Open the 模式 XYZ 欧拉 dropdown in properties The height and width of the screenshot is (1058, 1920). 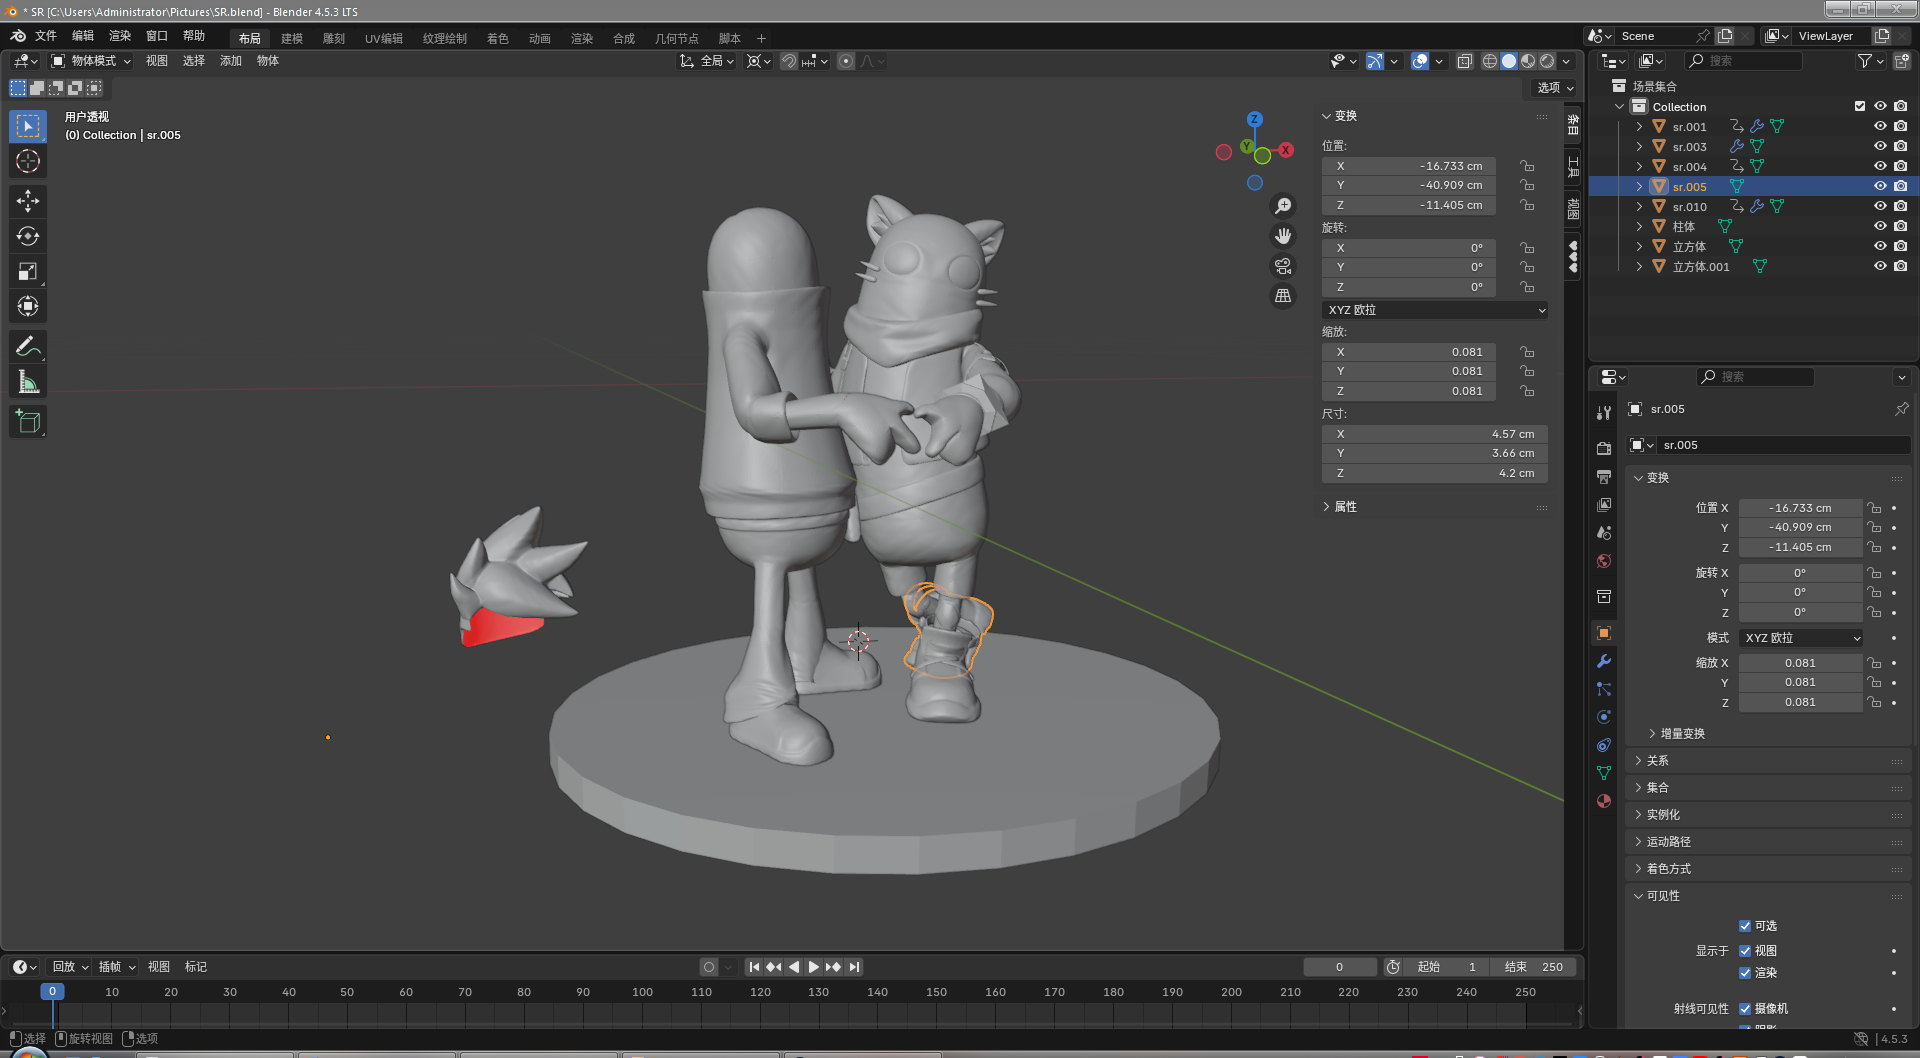(x=1801, y=638)
